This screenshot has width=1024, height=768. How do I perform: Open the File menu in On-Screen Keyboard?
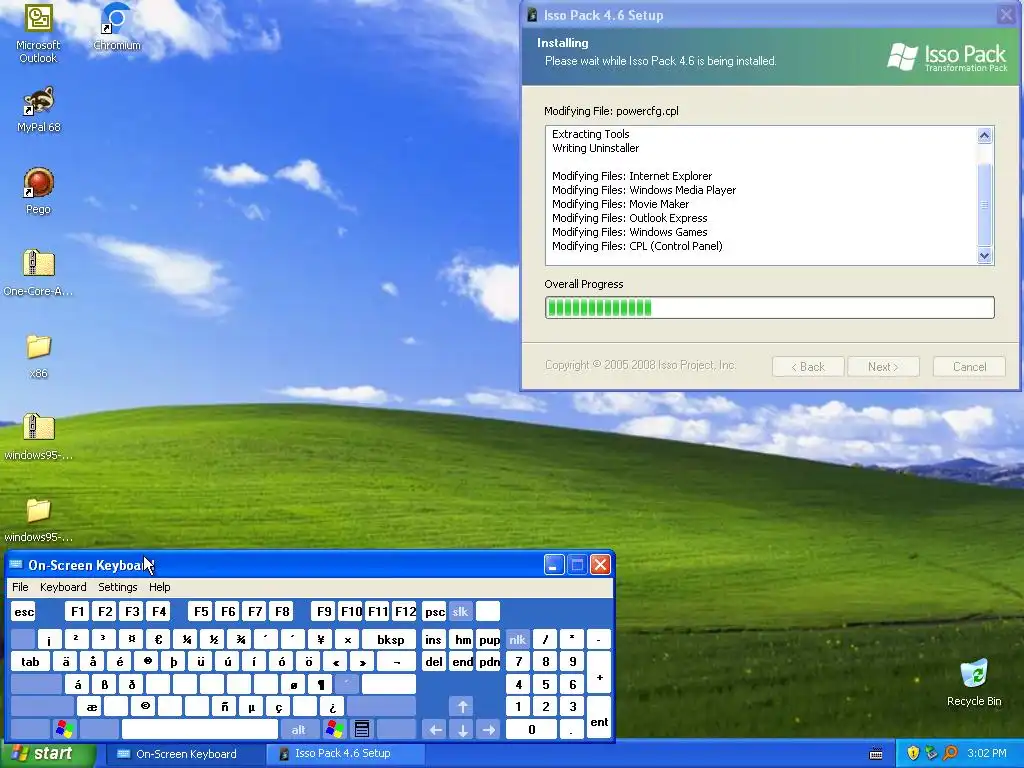[20, 587]
